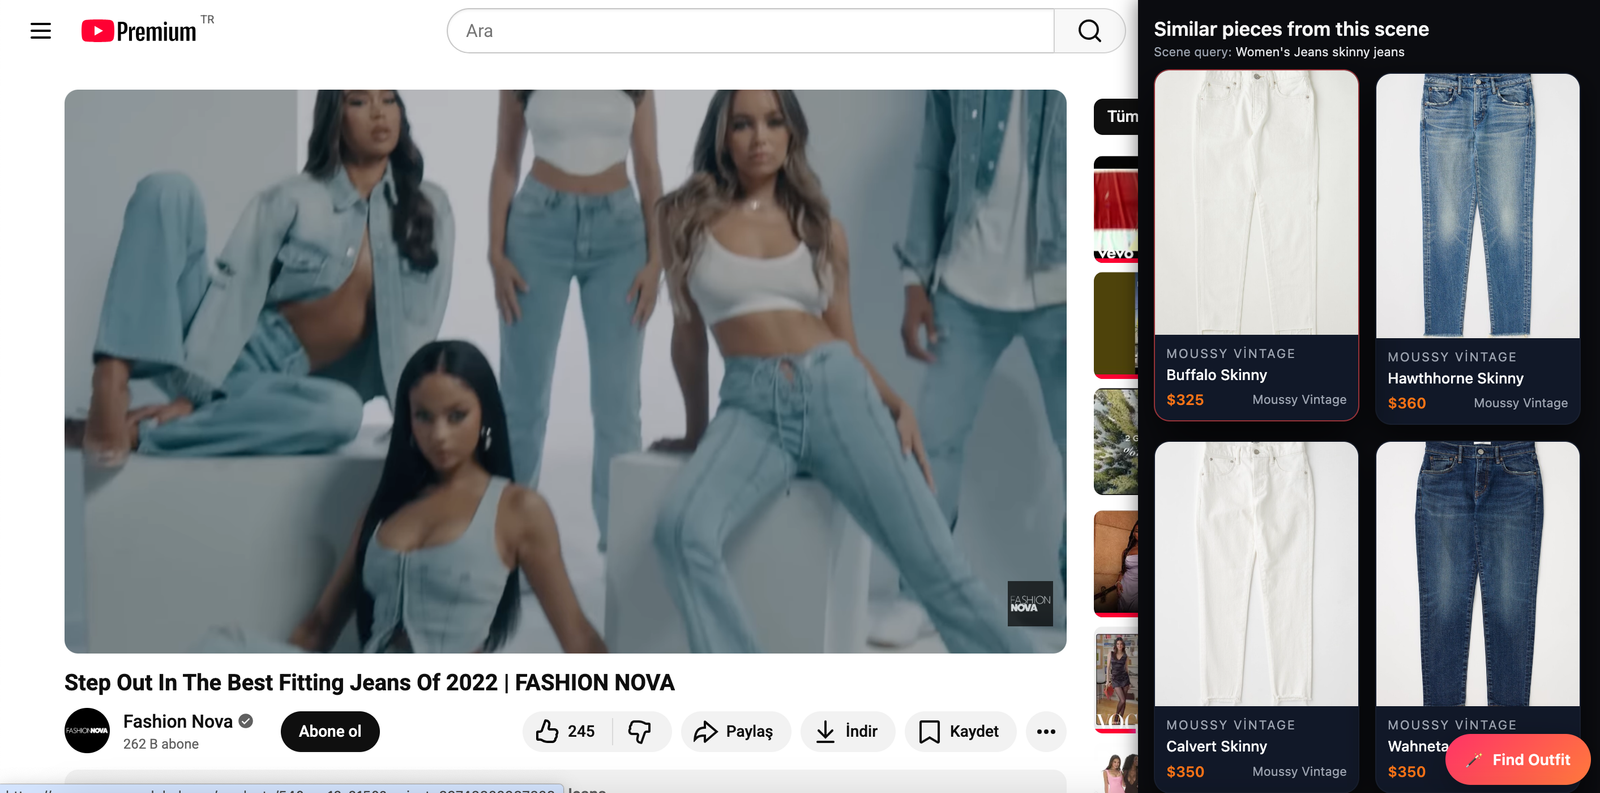Open the olive-colored recommended video thumbnail
Viewport: 1600px width, 793px height.
1116,325
